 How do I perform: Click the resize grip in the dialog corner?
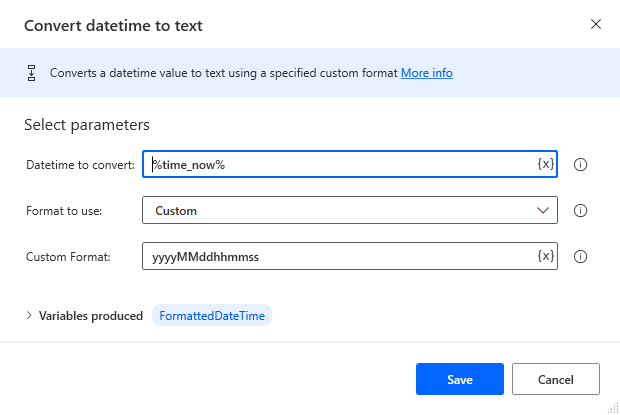point(612,407)
